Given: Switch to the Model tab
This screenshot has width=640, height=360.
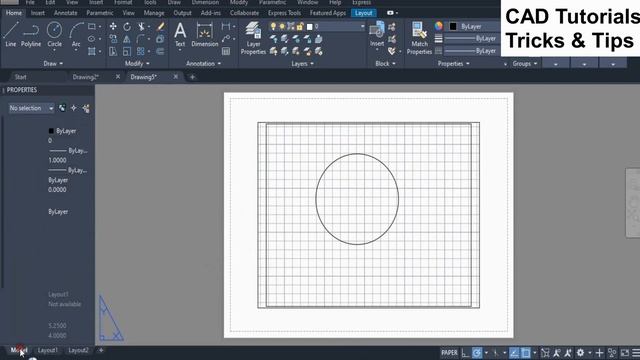Looking at the screenshot, I should pos(18,350).
